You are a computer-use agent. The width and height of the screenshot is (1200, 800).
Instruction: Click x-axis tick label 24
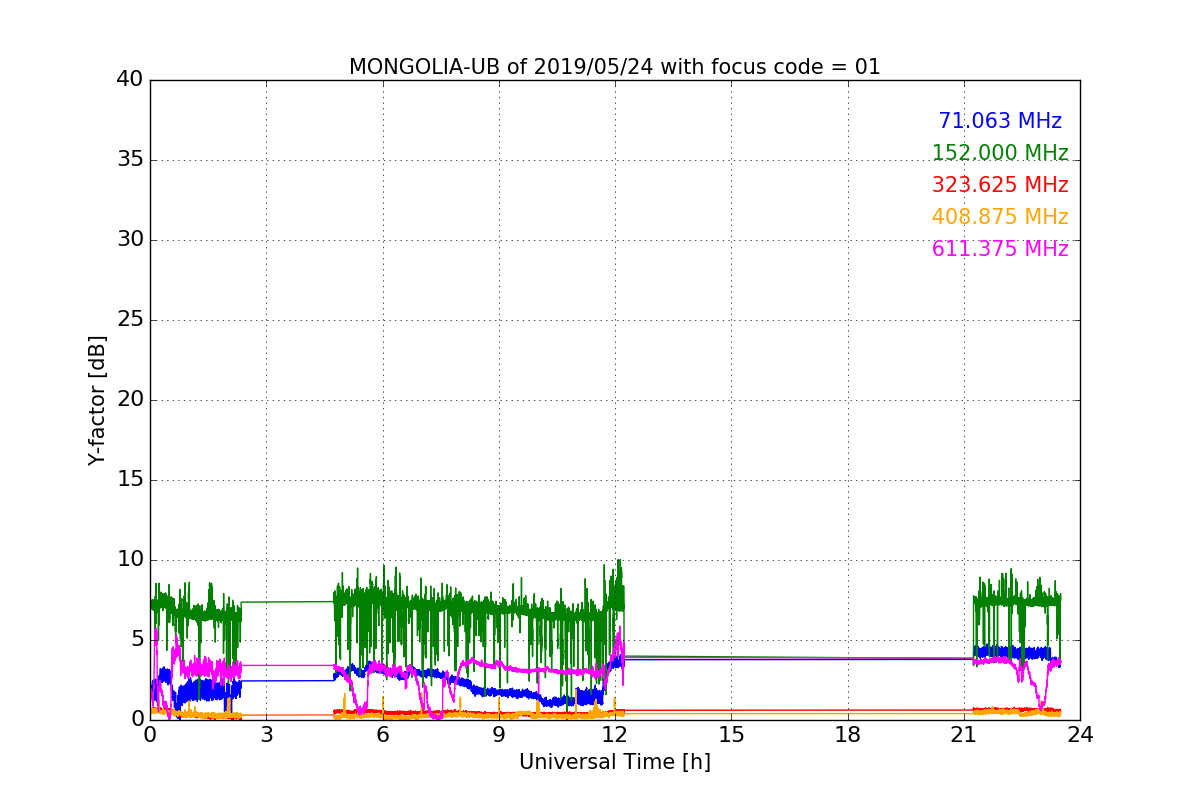tap(1080, 734)
